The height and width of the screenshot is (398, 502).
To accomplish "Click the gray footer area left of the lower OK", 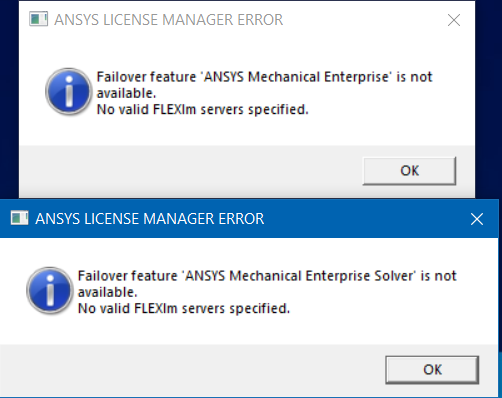I will coord(192,370).
